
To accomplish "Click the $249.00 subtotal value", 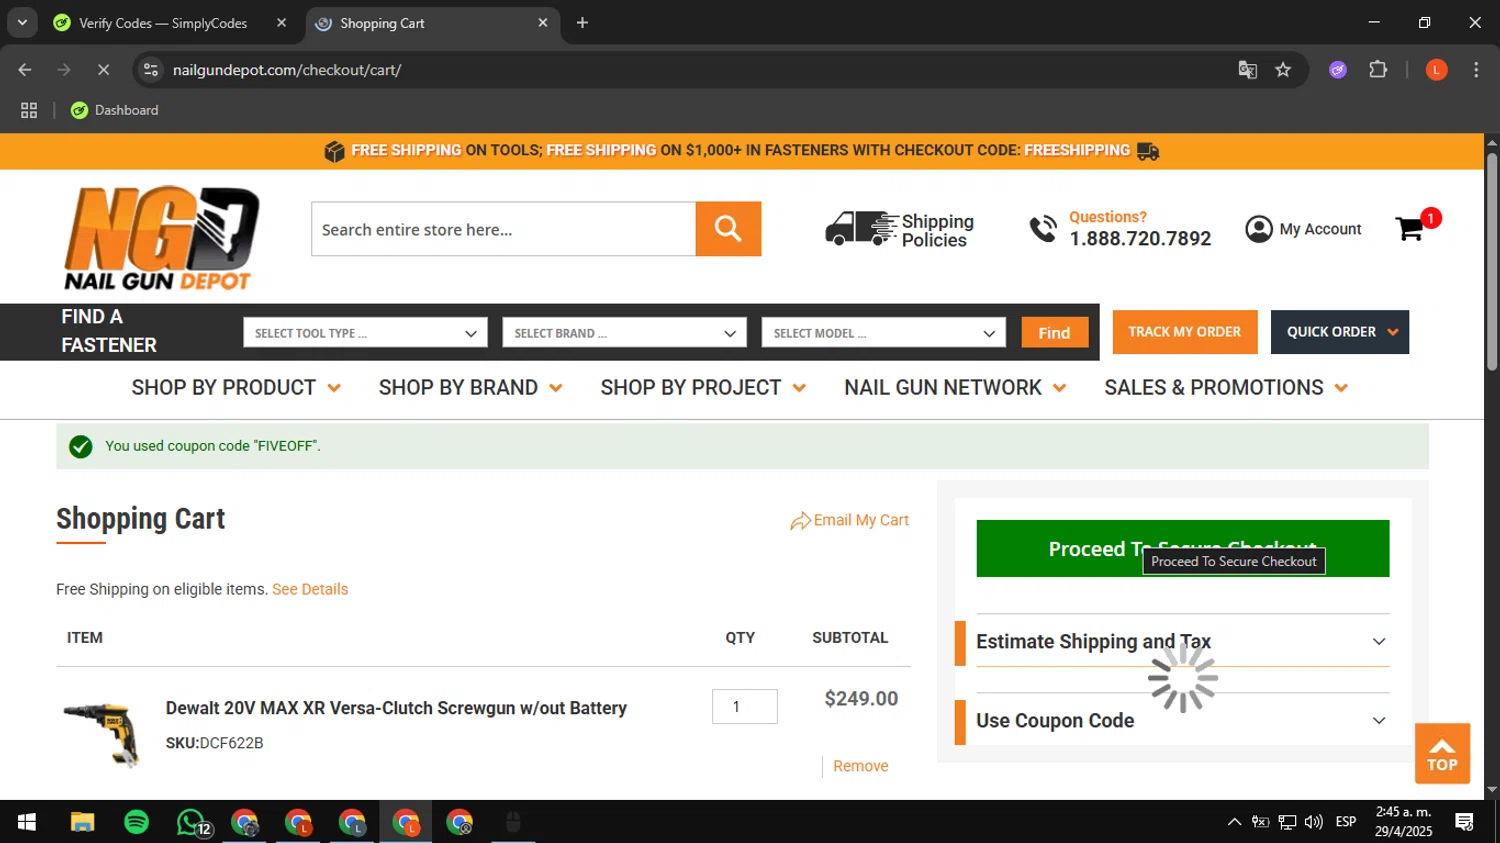I will click(x=861, y=699).
